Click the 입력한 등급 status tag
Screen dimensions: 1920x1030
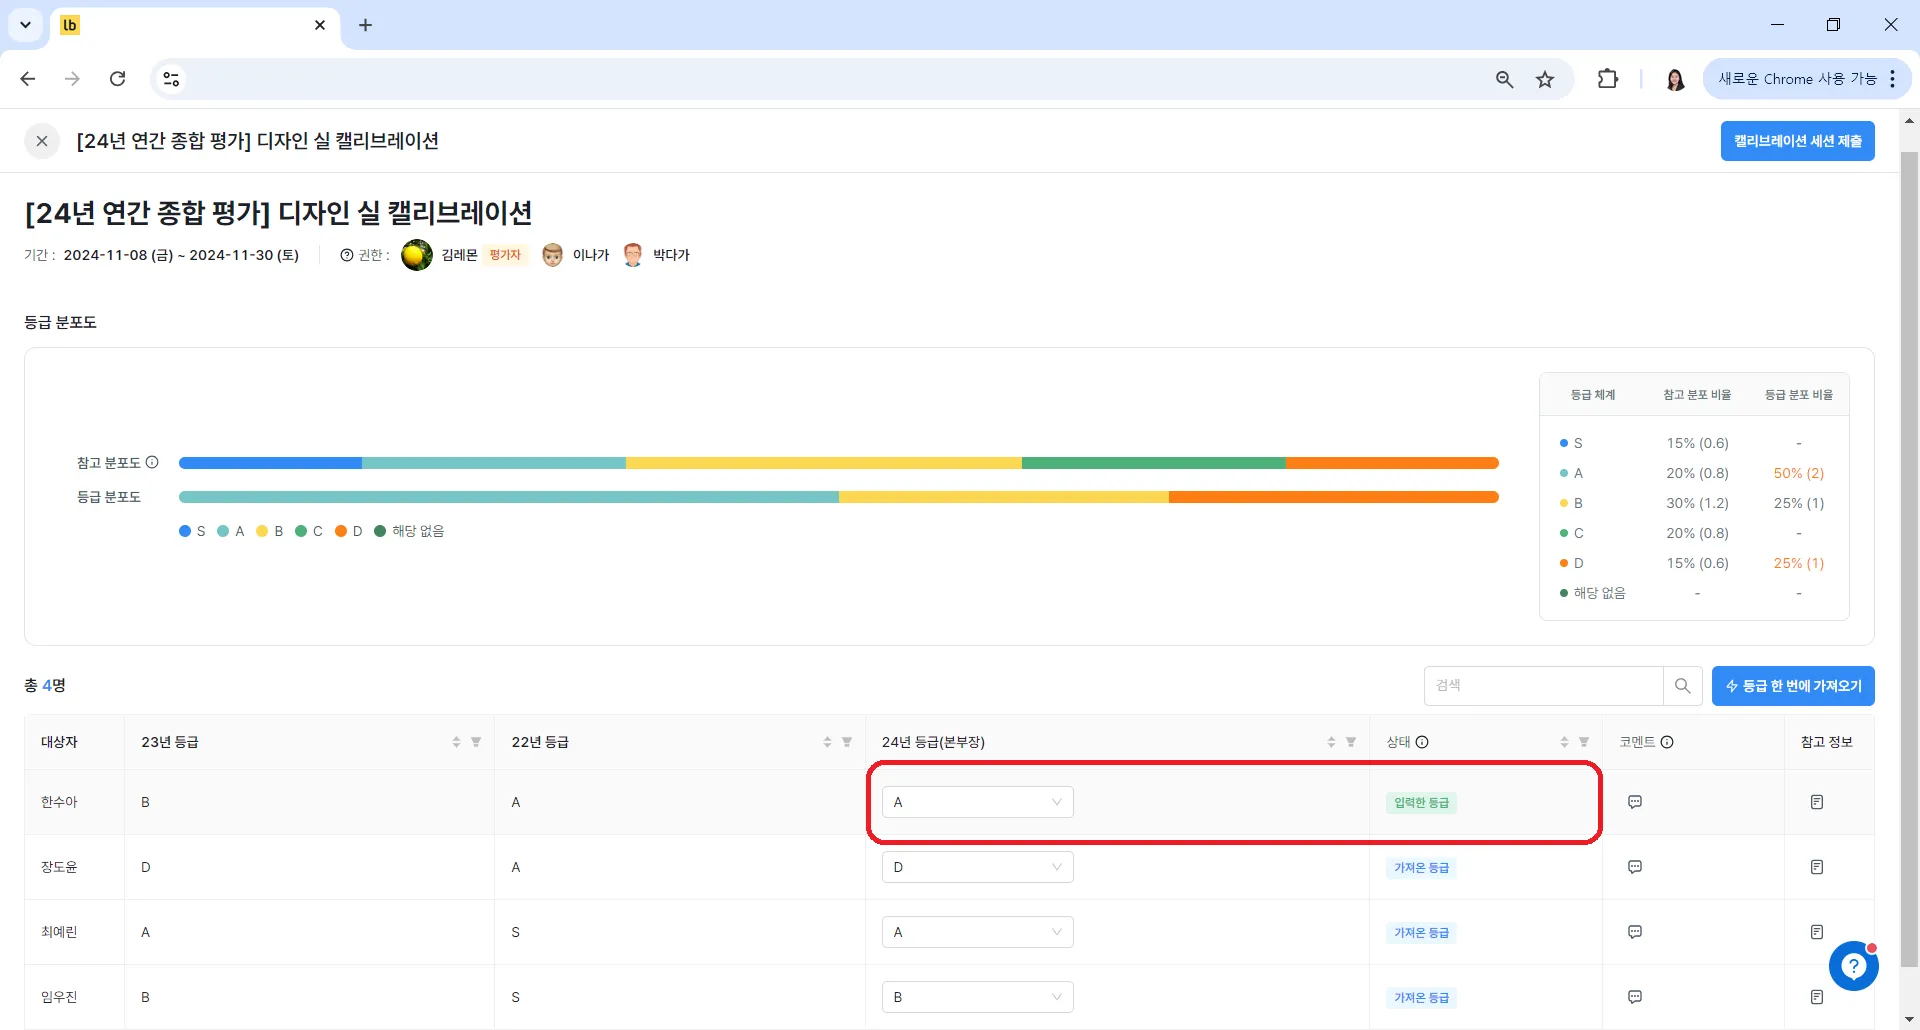tap(1421, 802)
